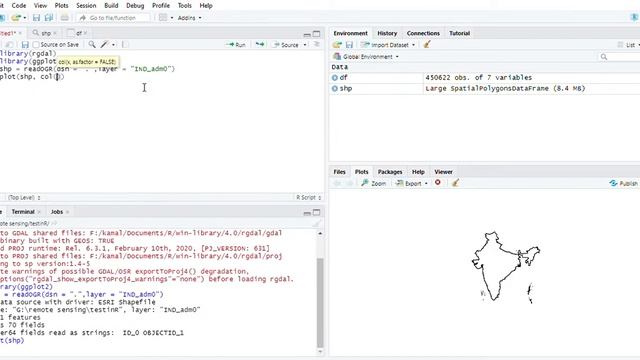Image resolution: width=640 pixels, height=360 pixels.
Task: Open plot Zoom window button
Action: tap(373, 183)
